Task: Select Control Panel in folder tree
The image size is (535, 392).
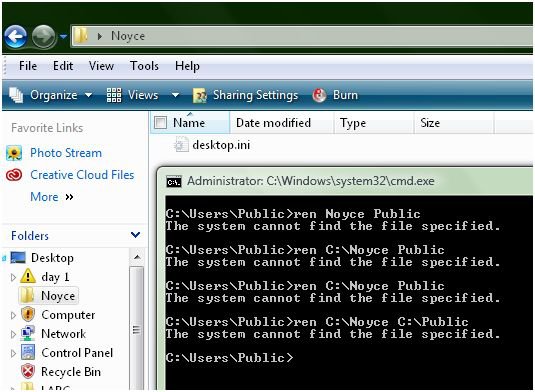Action: point(77,353)
